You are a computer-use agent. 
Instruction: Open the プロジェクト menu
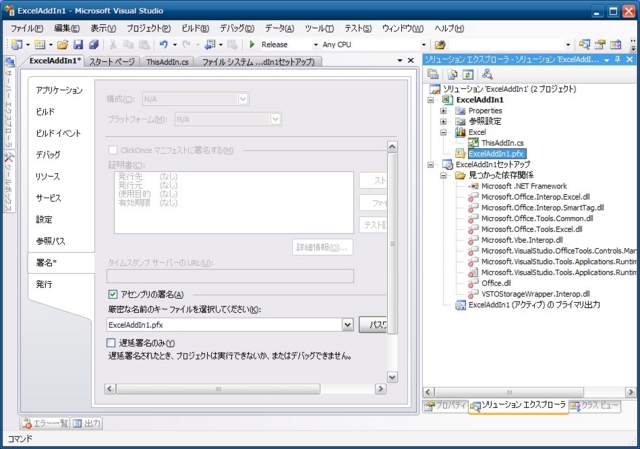point(149,28)
